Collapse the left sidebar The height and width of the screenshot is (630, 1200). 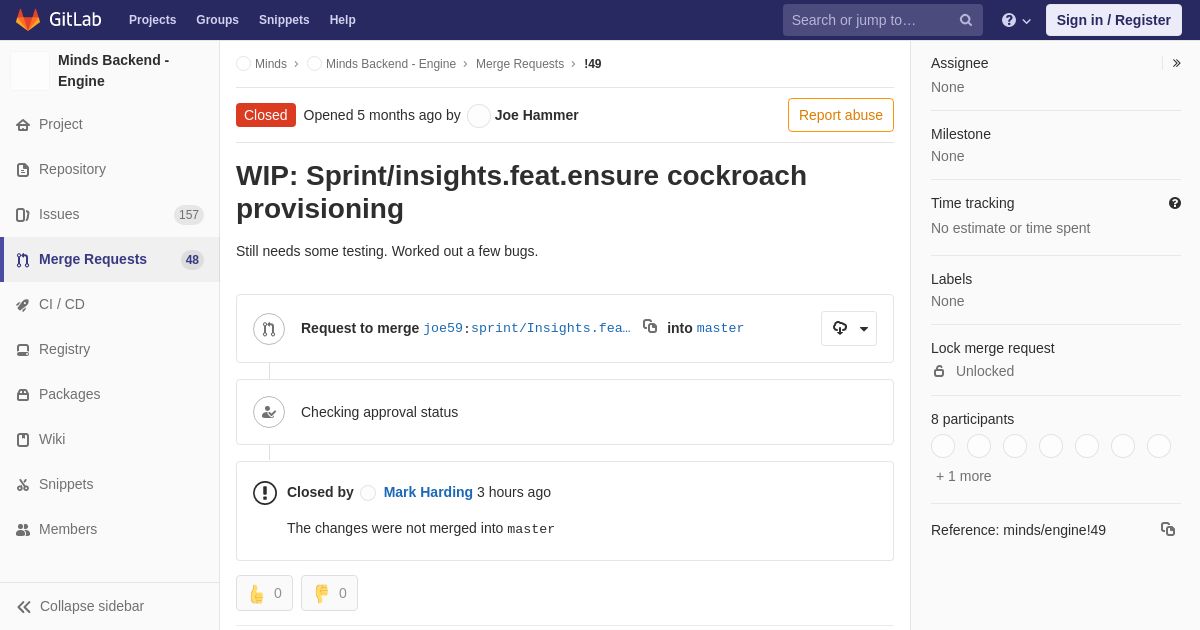tap(80, 606)
